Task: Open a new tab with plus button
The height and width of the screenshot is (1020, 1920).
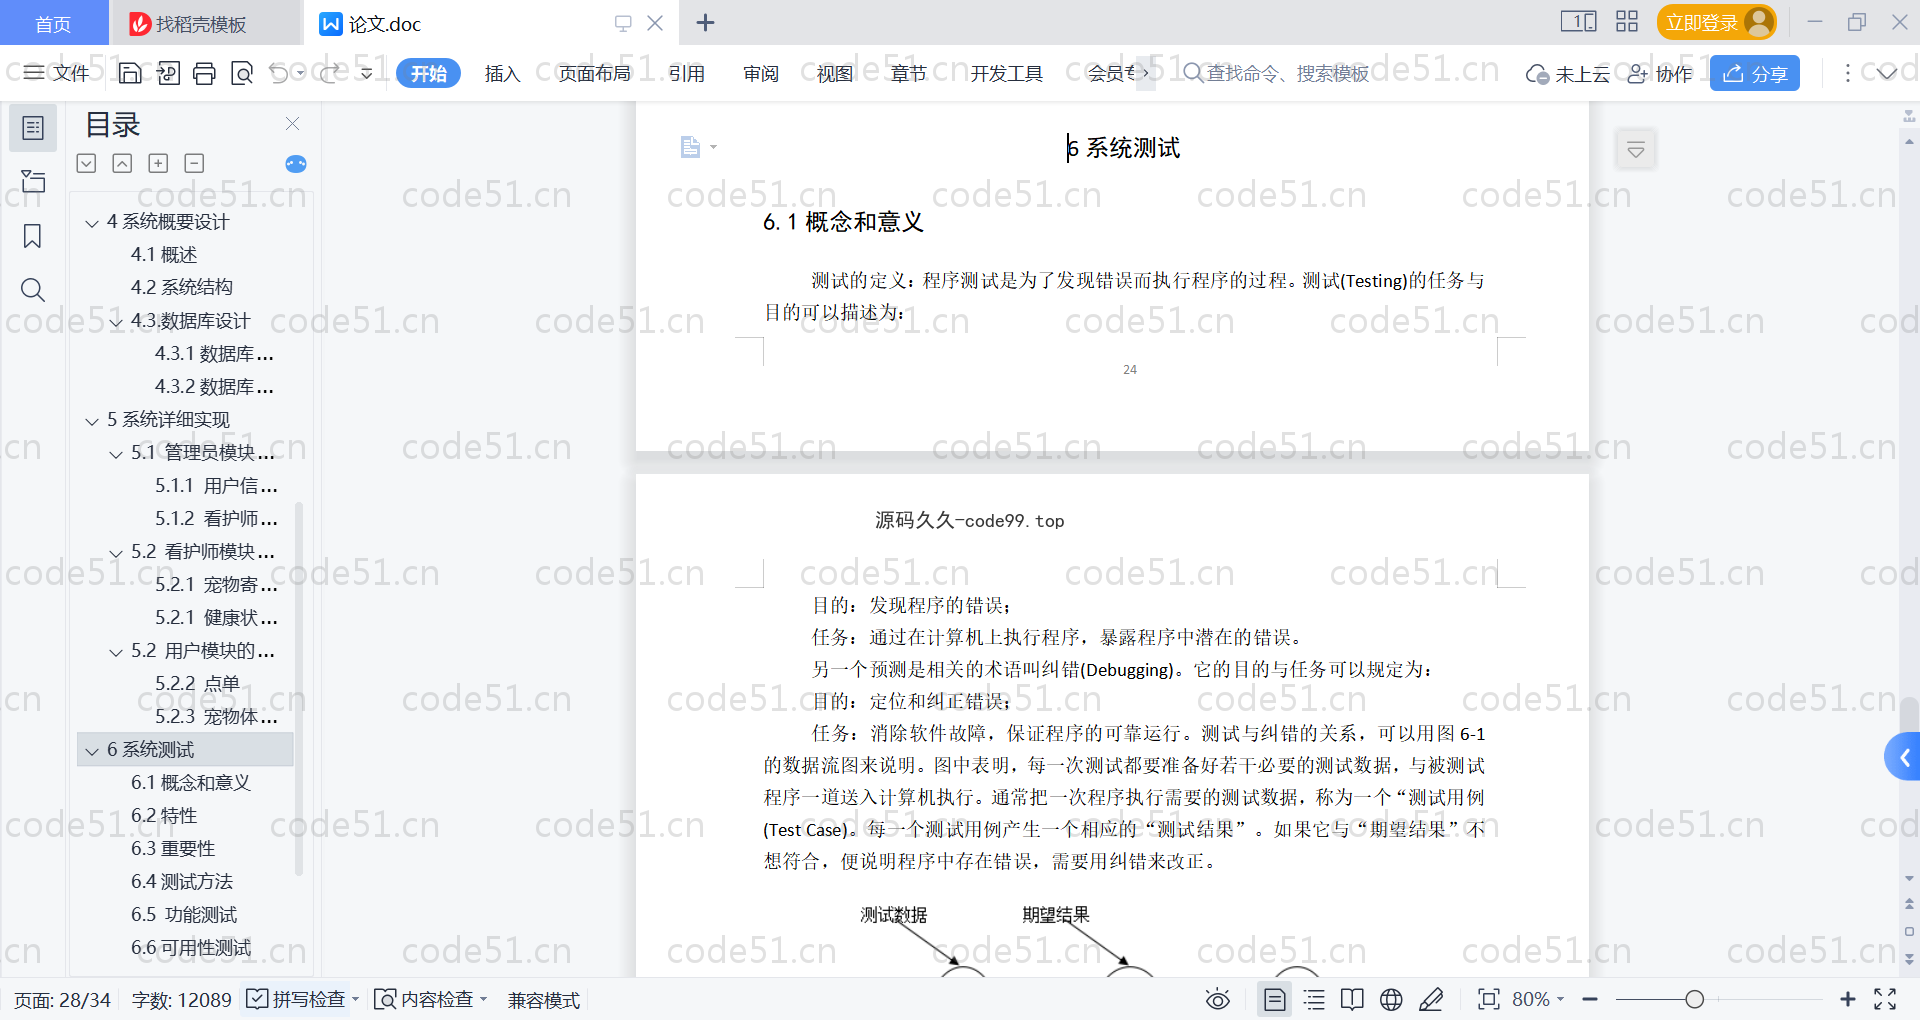Action: [705, 22]
